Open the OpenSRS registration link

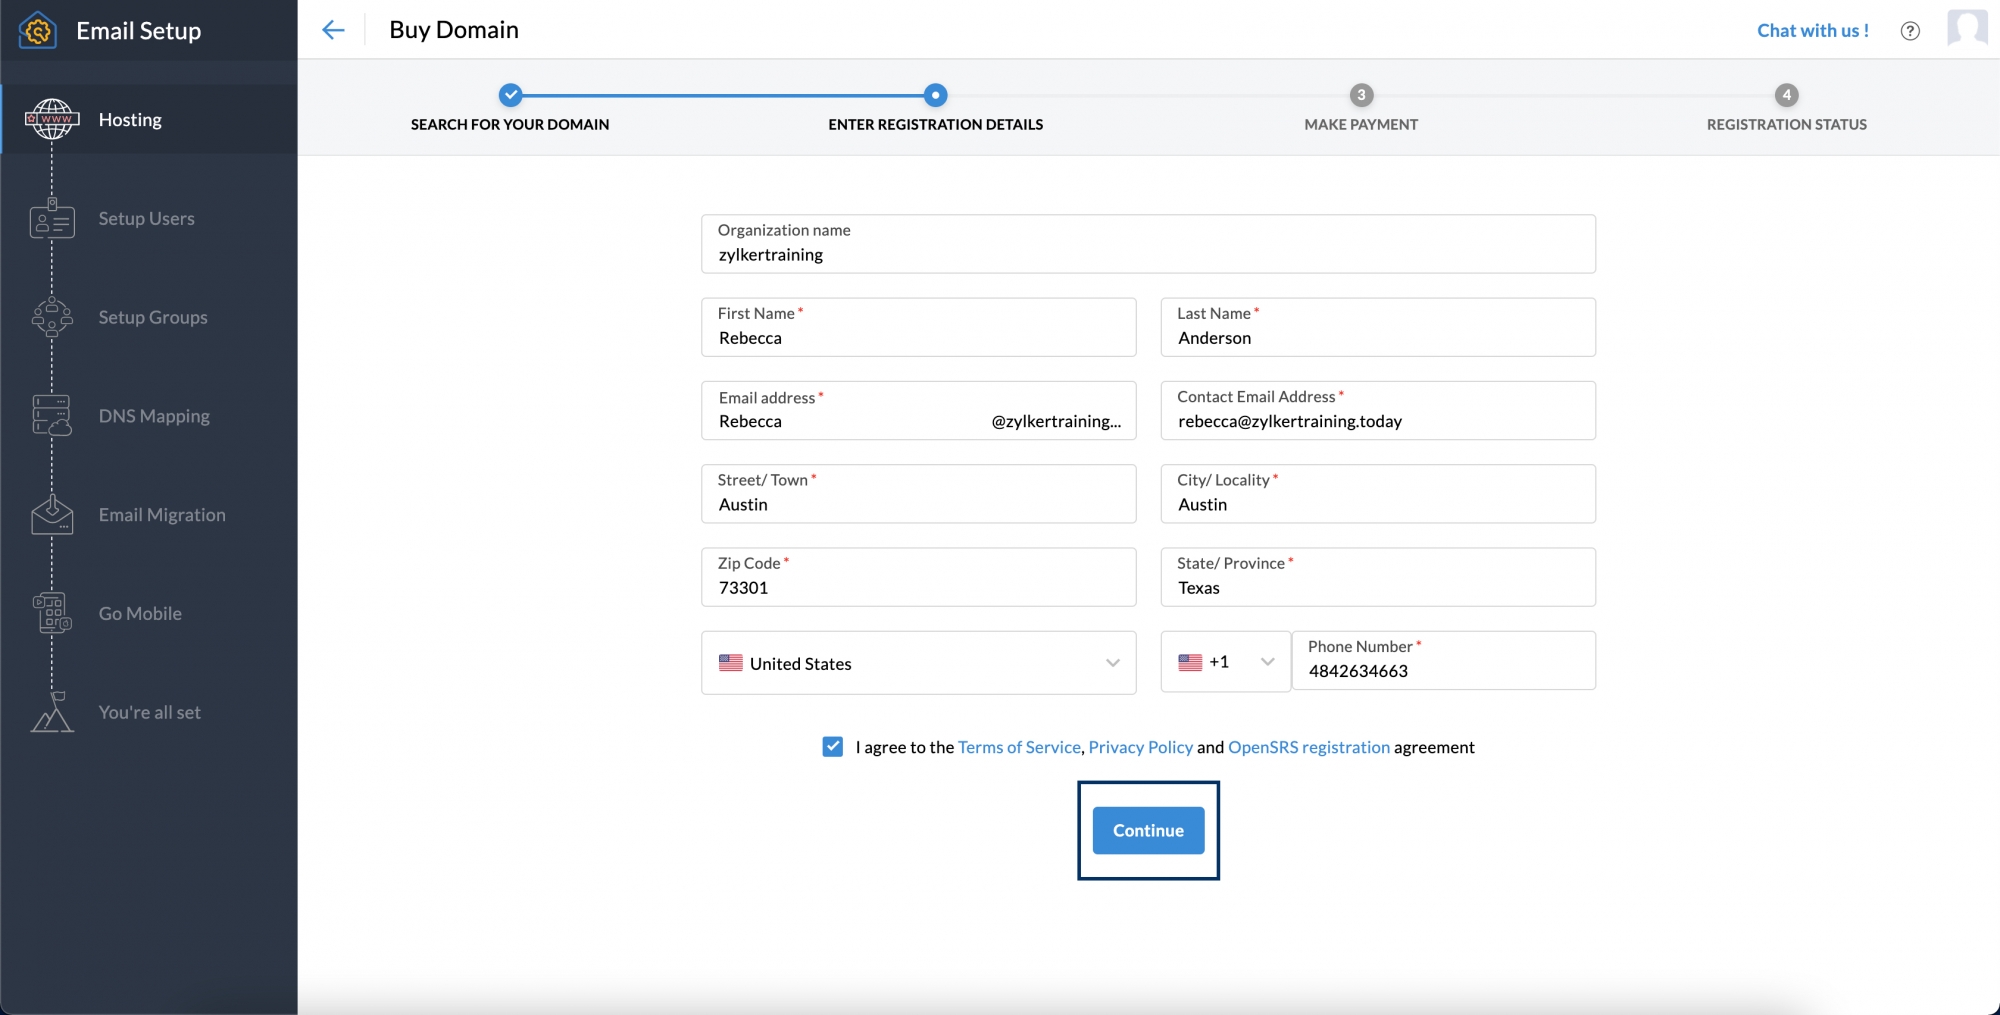pyautogui.click(x=1308, y=747)
